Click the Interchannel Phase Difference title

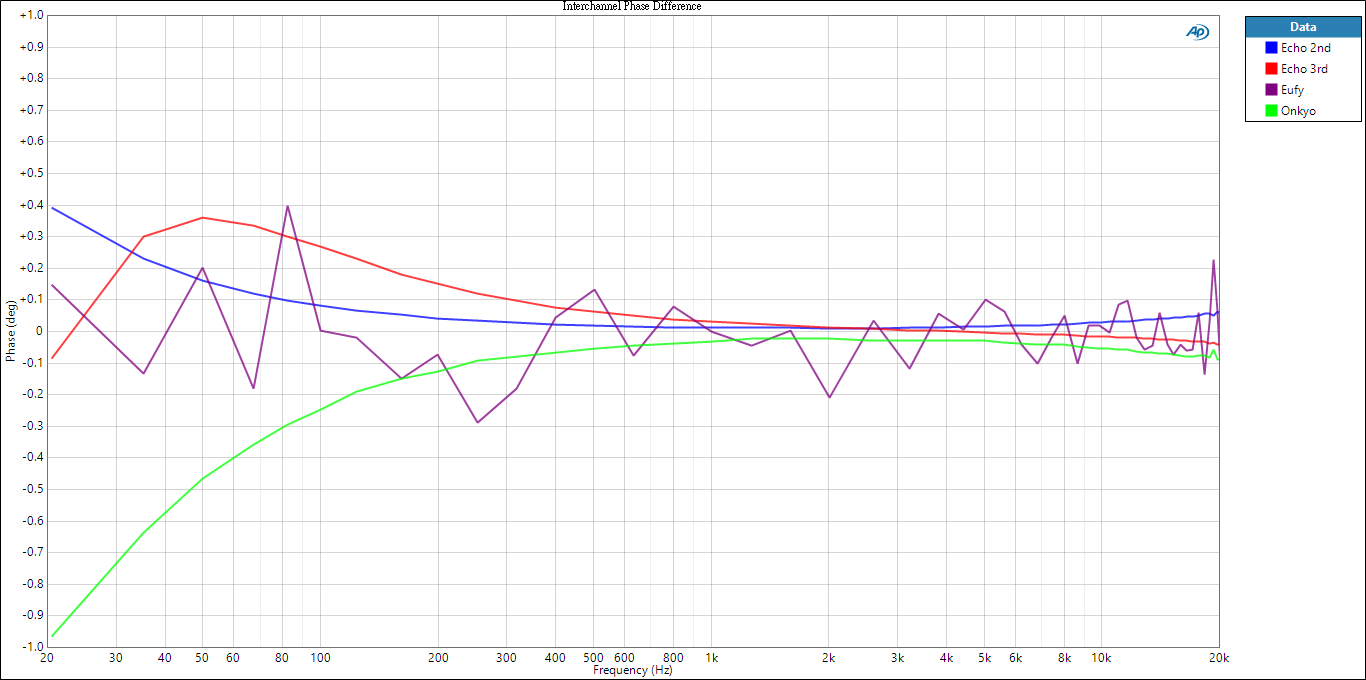[632, 6]
